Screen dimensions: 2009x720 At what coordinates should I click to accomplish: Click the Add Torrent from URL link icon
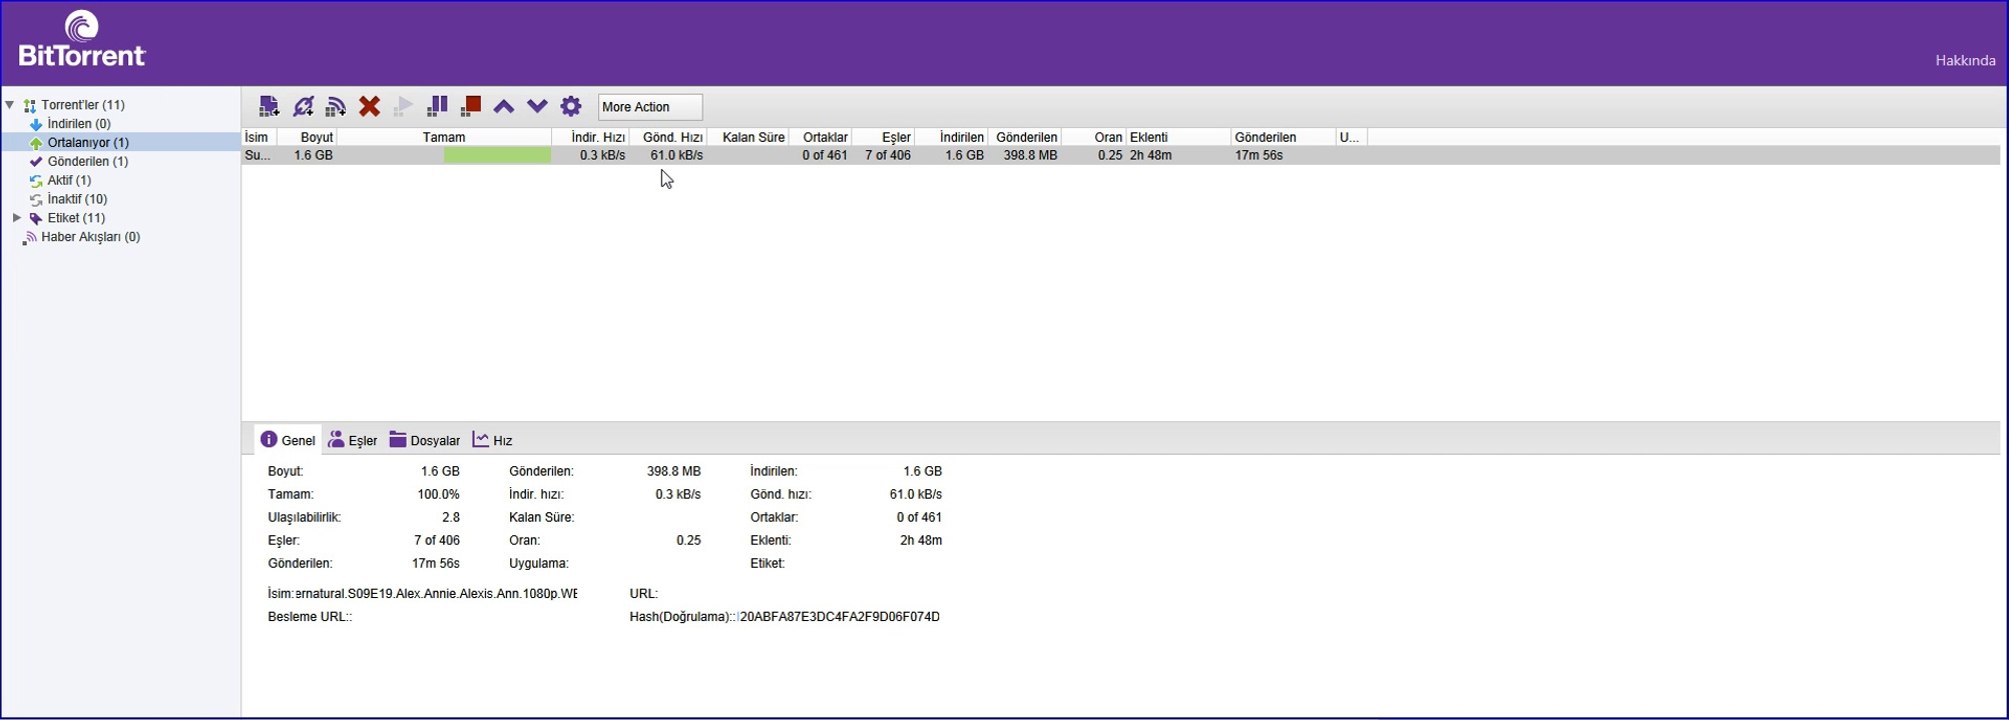click(303, 106)
